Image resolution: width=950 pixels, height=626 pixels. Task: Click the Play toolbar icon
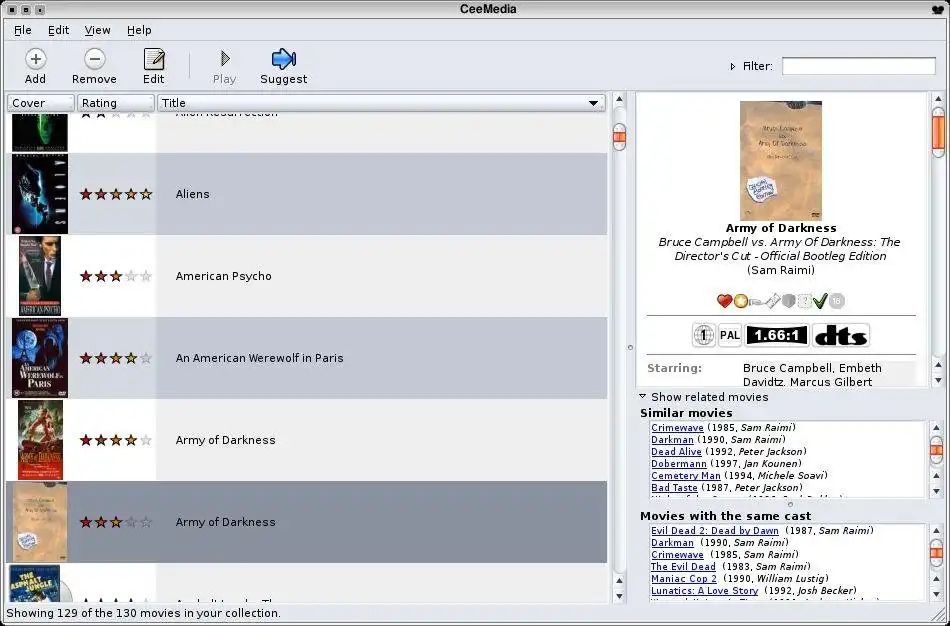click(x=224, y=59)
